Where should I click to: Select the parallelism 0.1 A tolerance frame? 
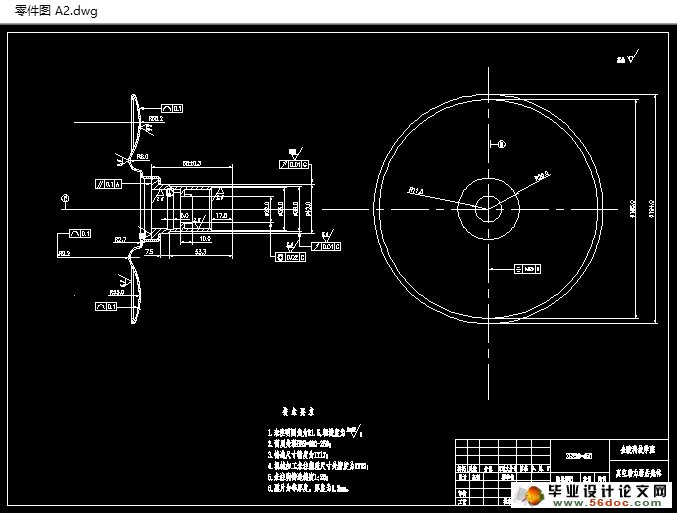coord(107,184)
